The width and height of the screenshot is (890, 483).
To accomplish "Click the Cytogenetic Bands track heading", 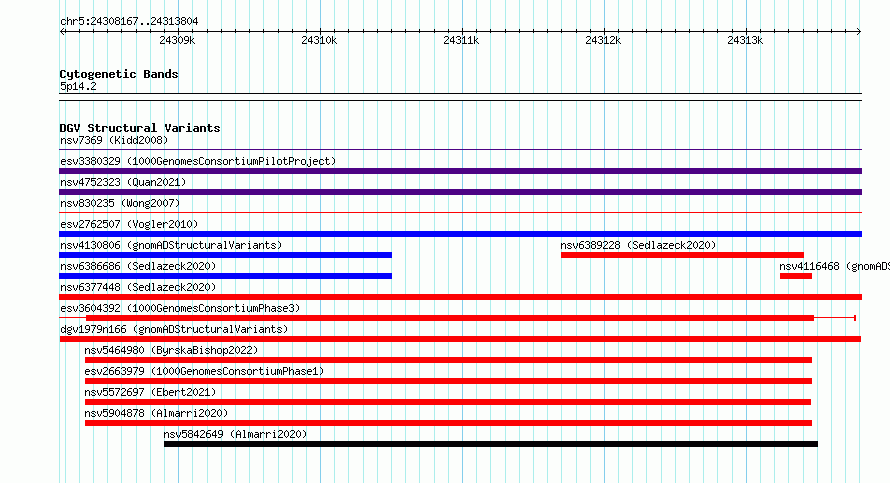I will coord(119,74).
